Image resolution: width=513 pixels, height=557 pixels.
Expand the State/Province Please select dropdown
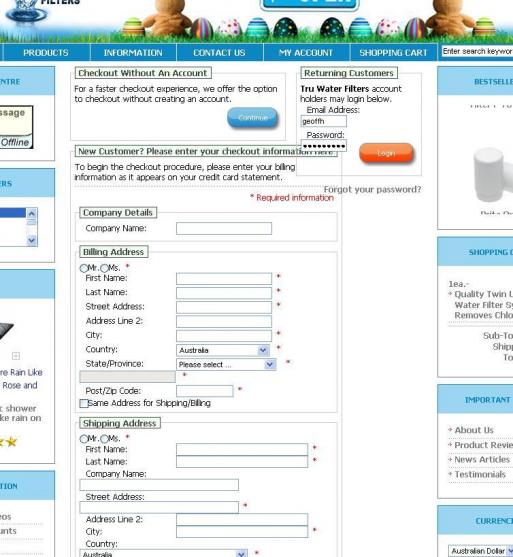click(x=226, y=364)
